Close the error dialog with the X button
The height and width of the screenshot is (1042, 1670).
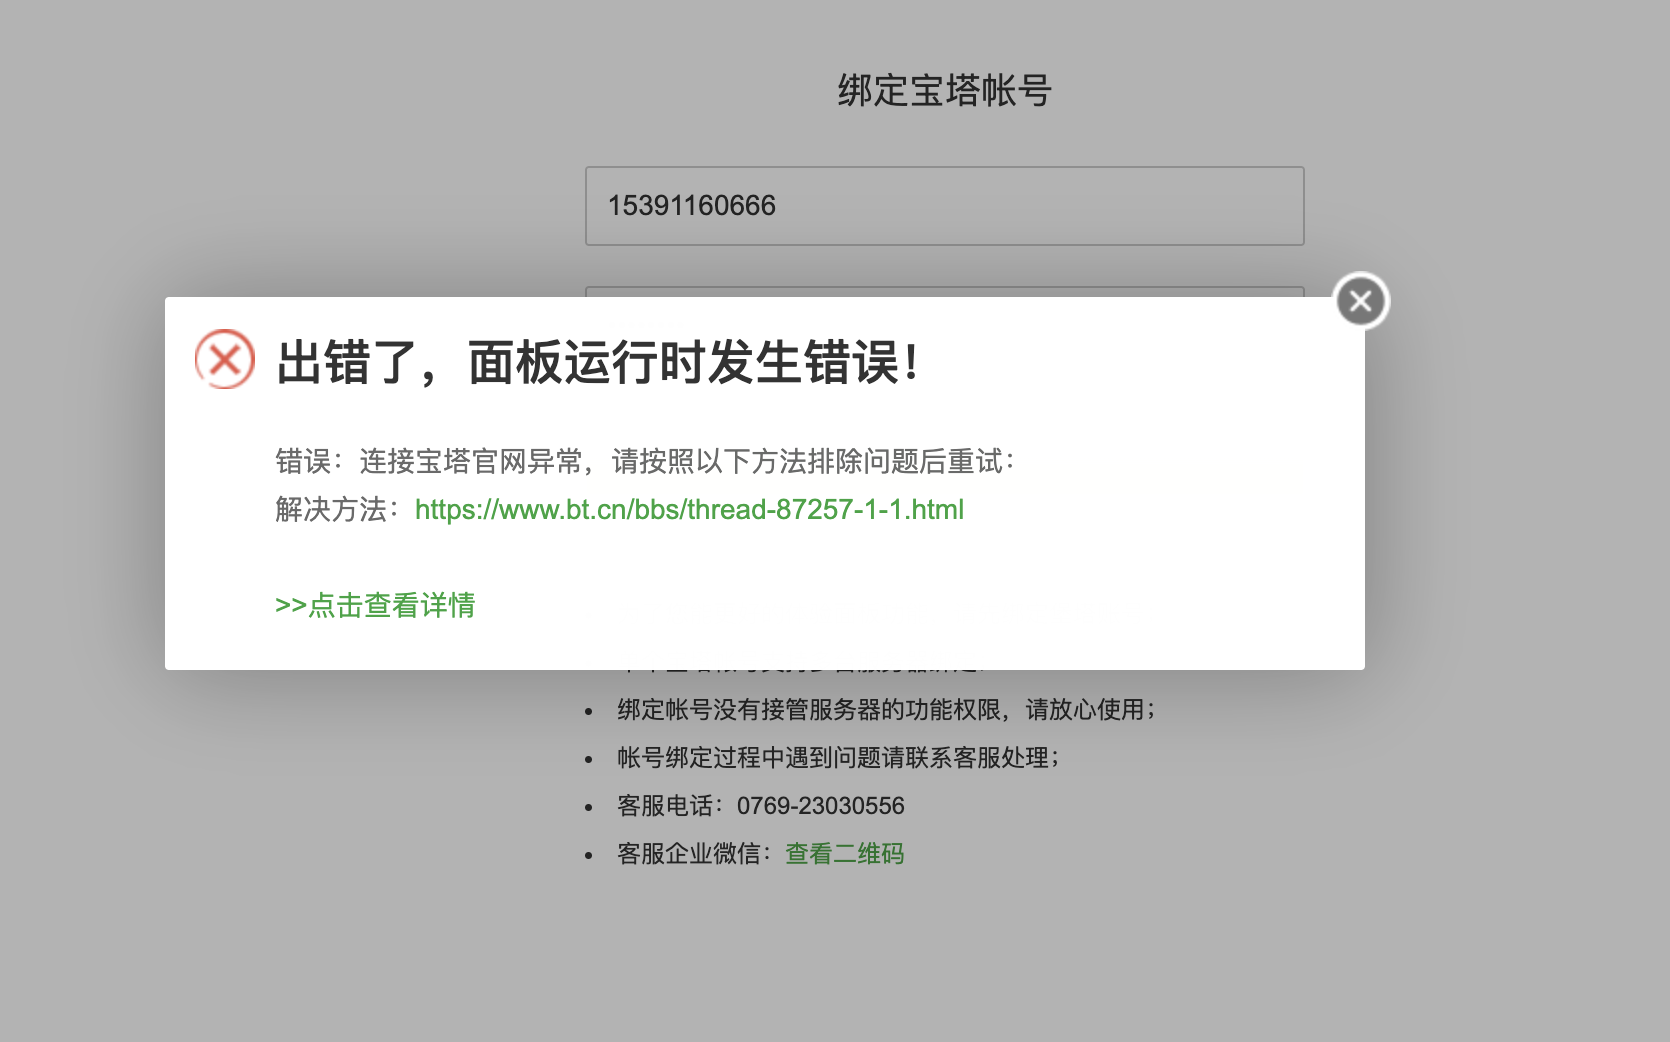(1361, 301)
